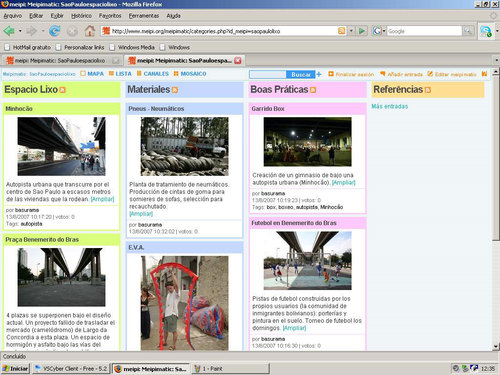Image resolution: width=500 pixels, height=375 pixels.
Task: Click the Buscar search button
Action: [301, 74]
